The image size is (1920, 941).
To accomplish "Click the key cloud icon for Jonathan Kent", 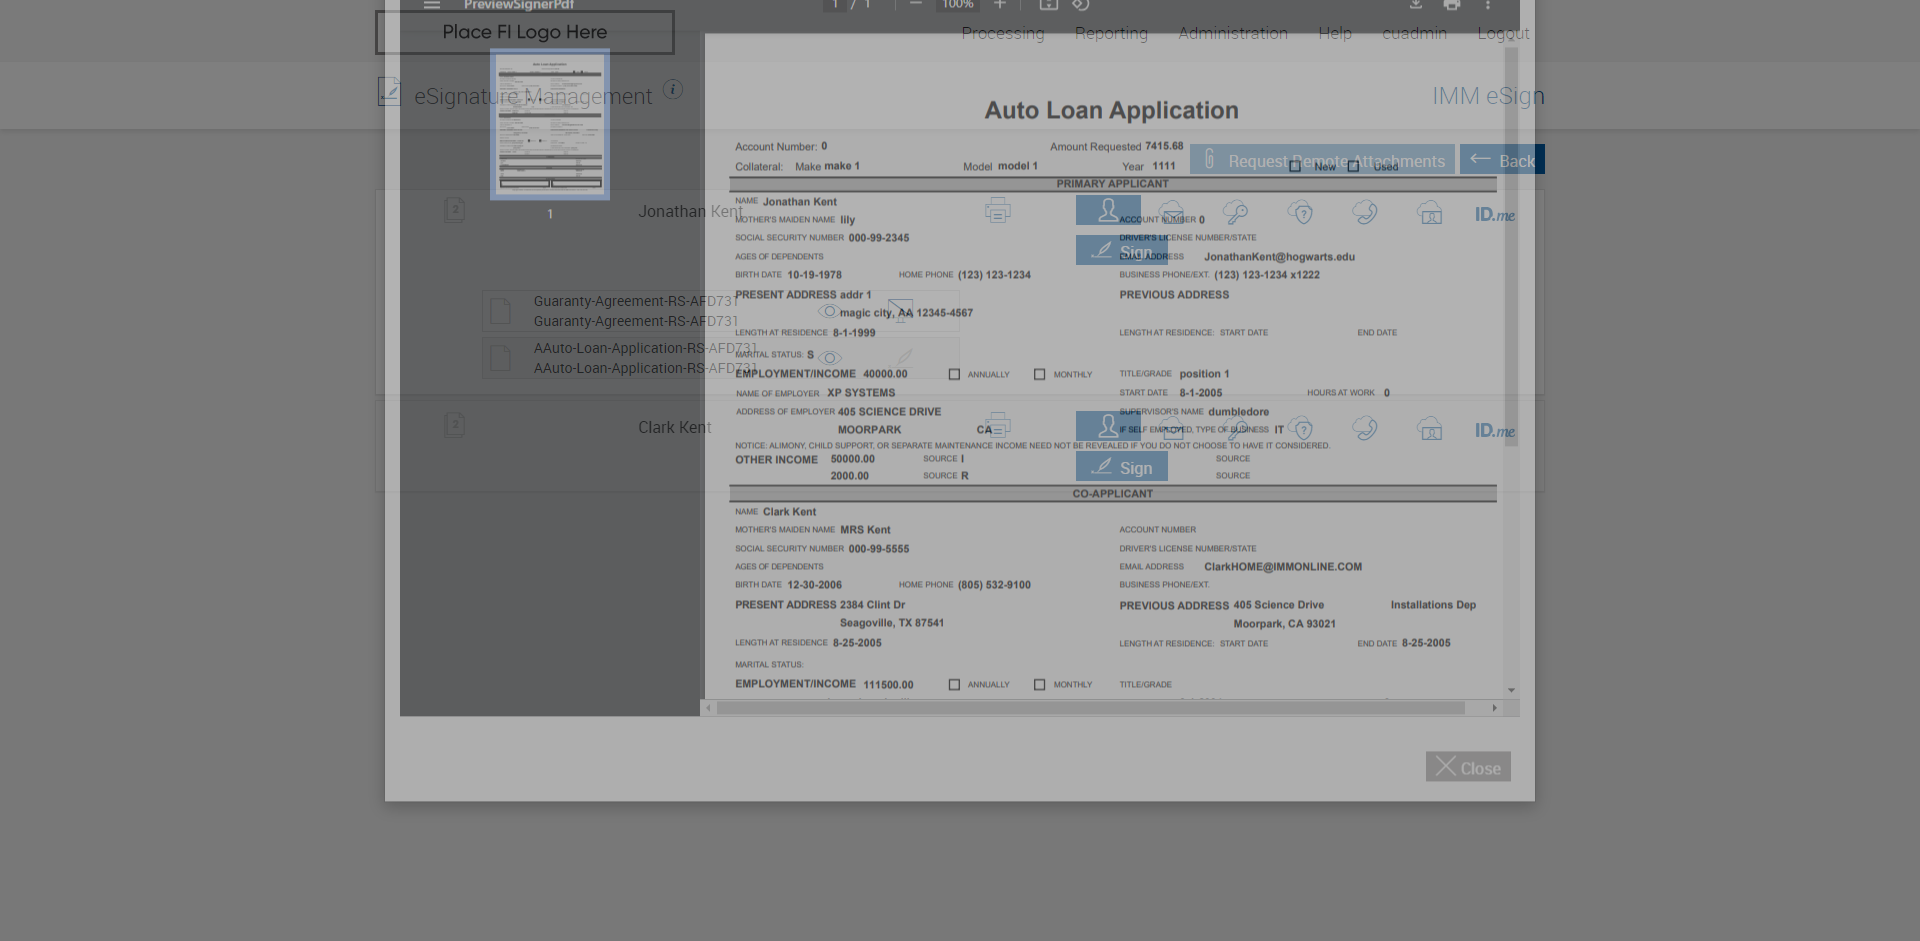I will [x=1235, y=212].
